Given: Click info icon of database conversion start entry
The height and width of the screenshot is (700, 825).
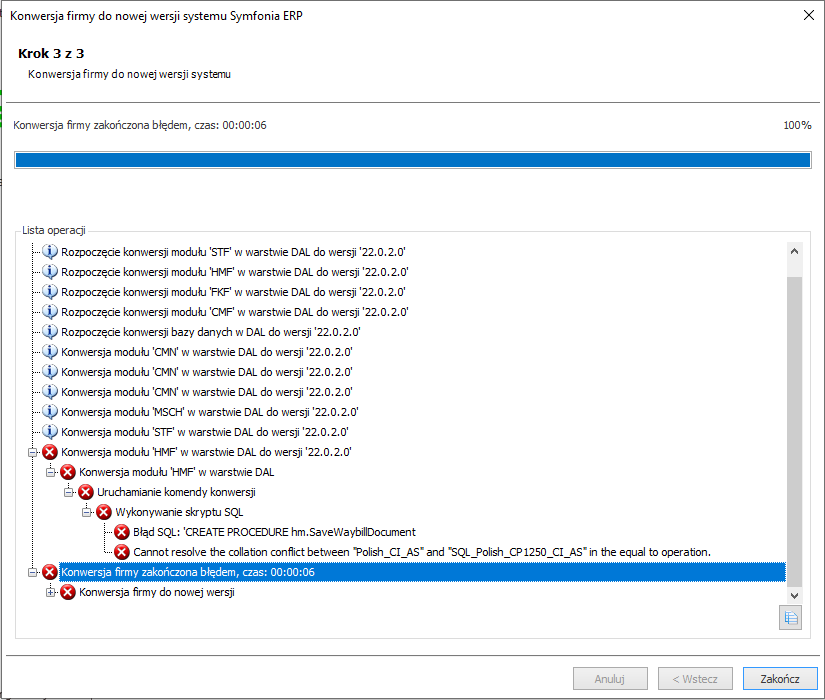Looking at the screenshot, I should tap(50, 332).
